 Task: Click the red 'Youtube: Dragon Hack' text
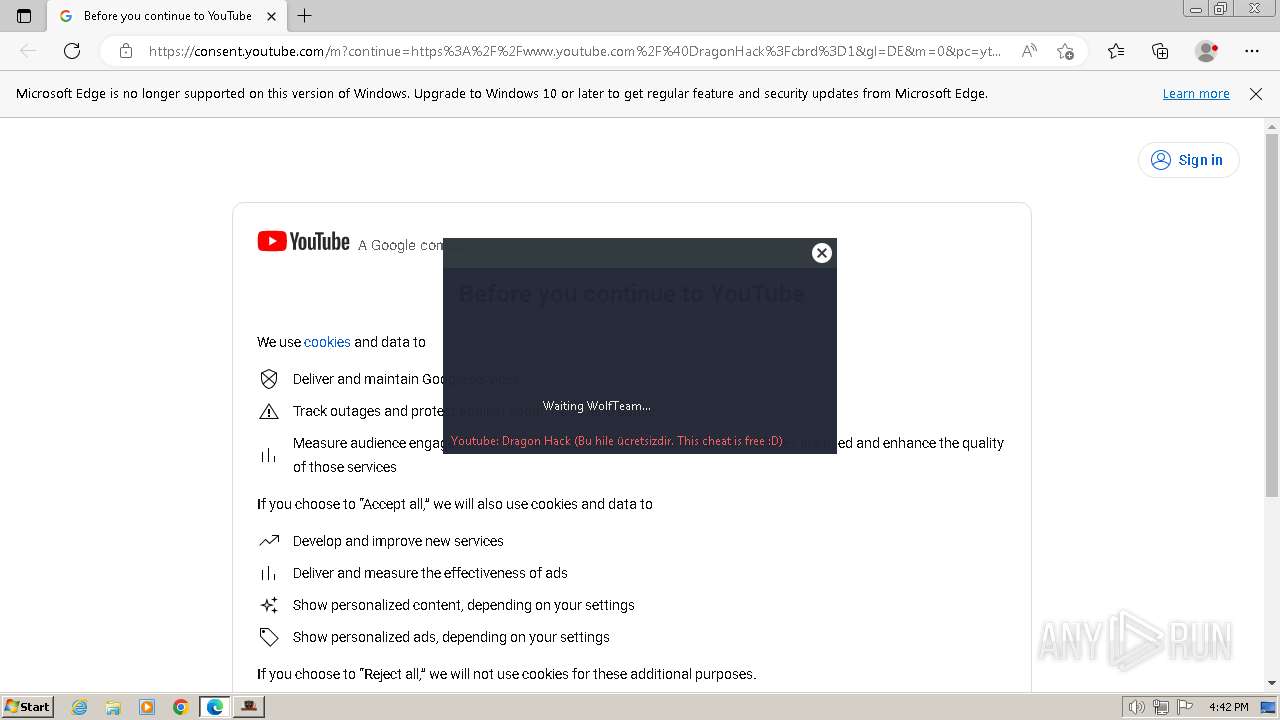point(617,441)
